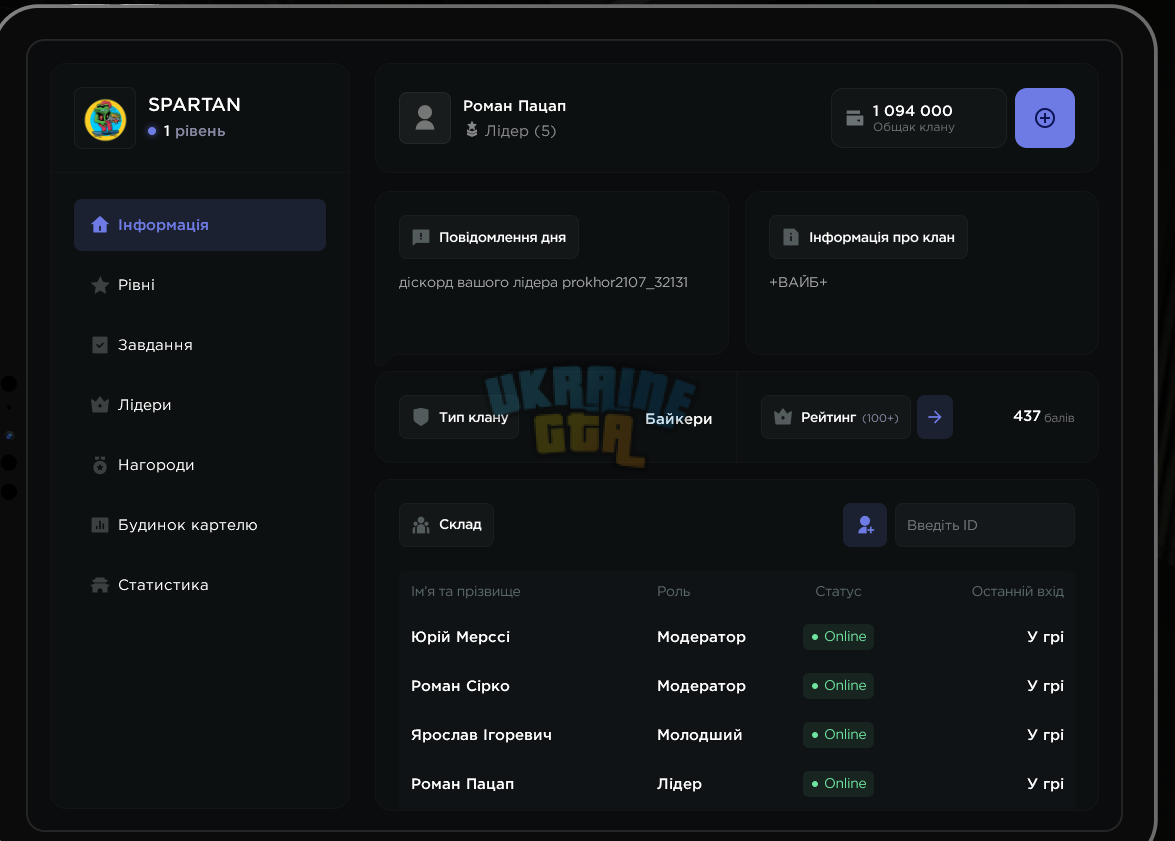Click the Лідер role in members table
Screen dimensions: 1175x841
[680, 783]
